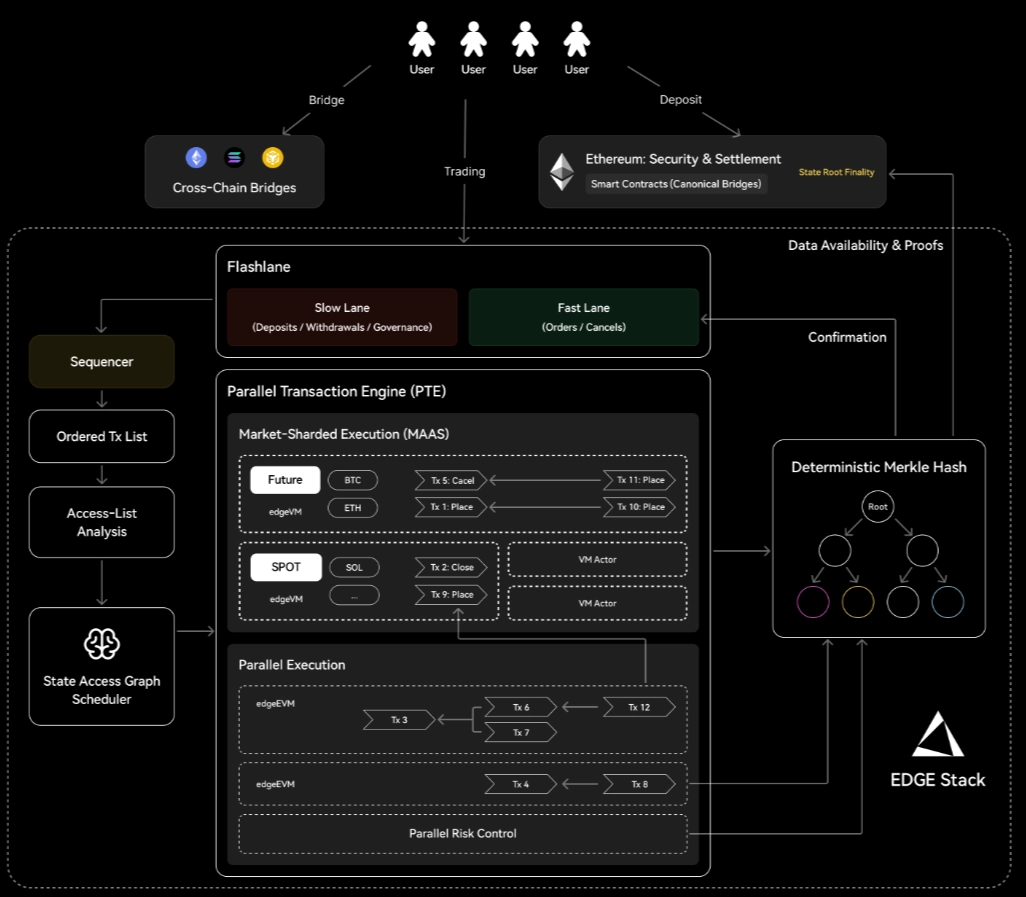The width and height of the screenshot is (1026, 897).
Task: Click the Smart Contracts (Canonical Bridges) label
Action: (x=676, y=184)
